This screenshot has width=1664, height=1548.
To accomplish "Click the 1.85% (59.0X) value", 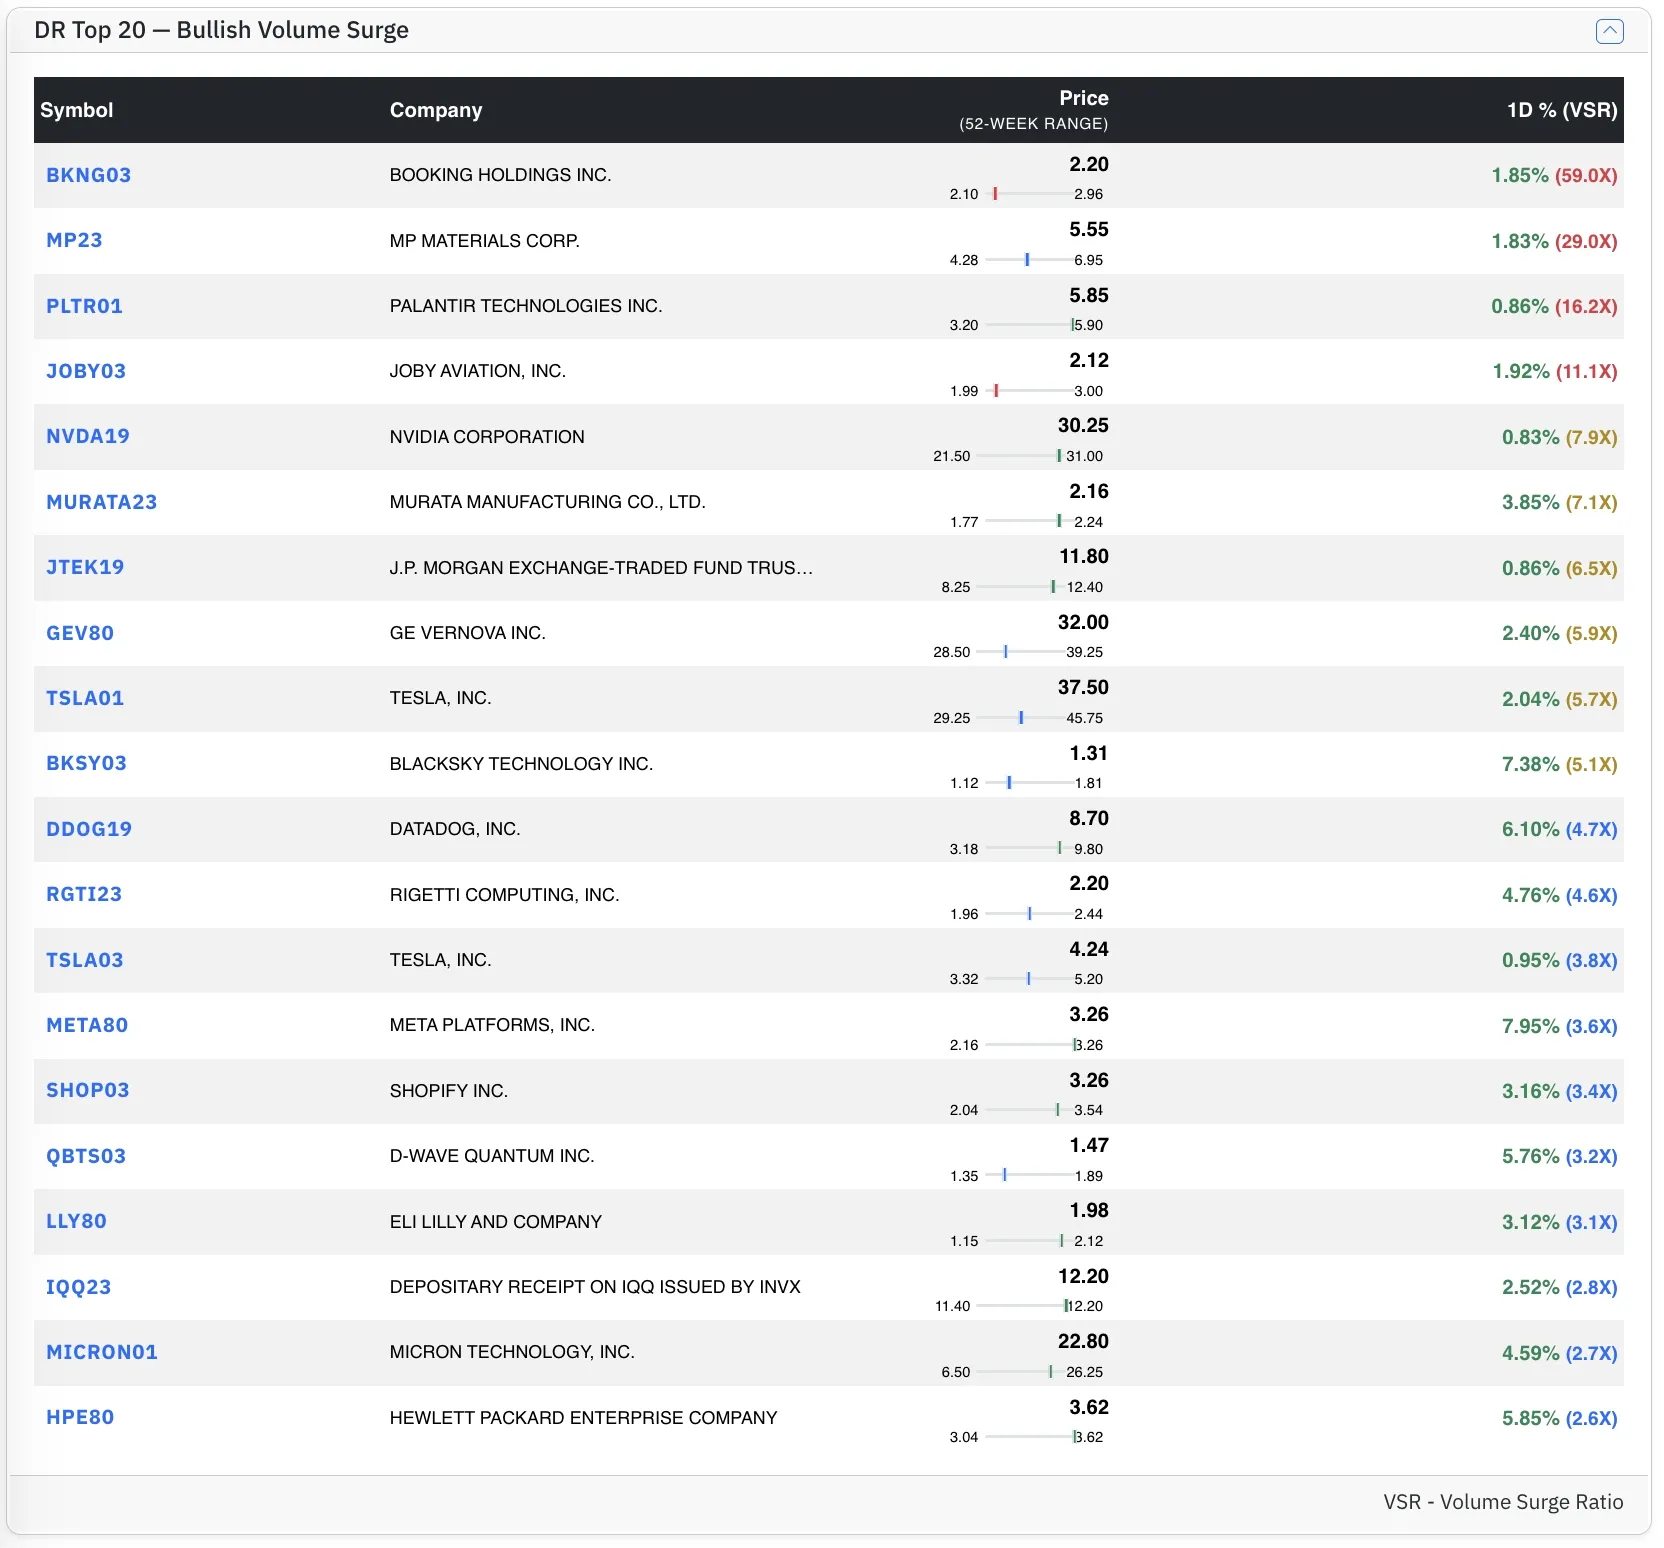I will pyautogui.click(x=1554, y=175).
